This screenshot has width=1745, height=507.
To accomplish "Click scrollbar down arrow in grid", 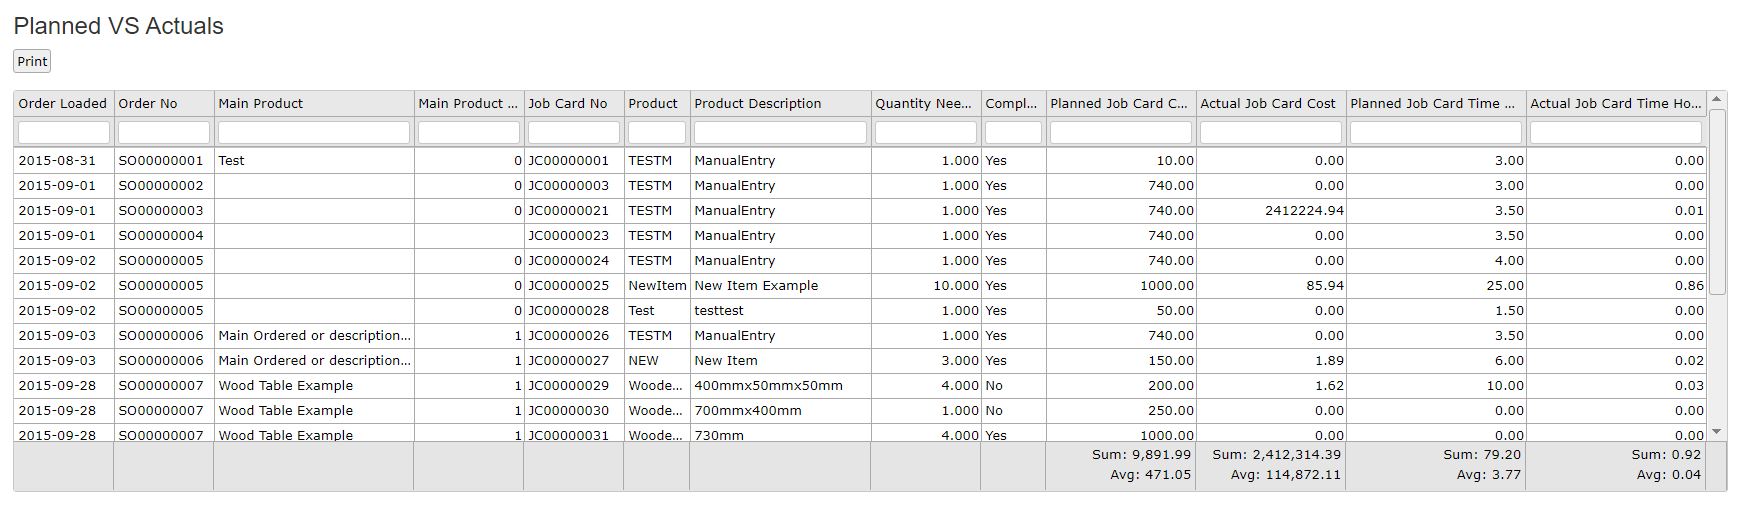I will point(1717,432).
